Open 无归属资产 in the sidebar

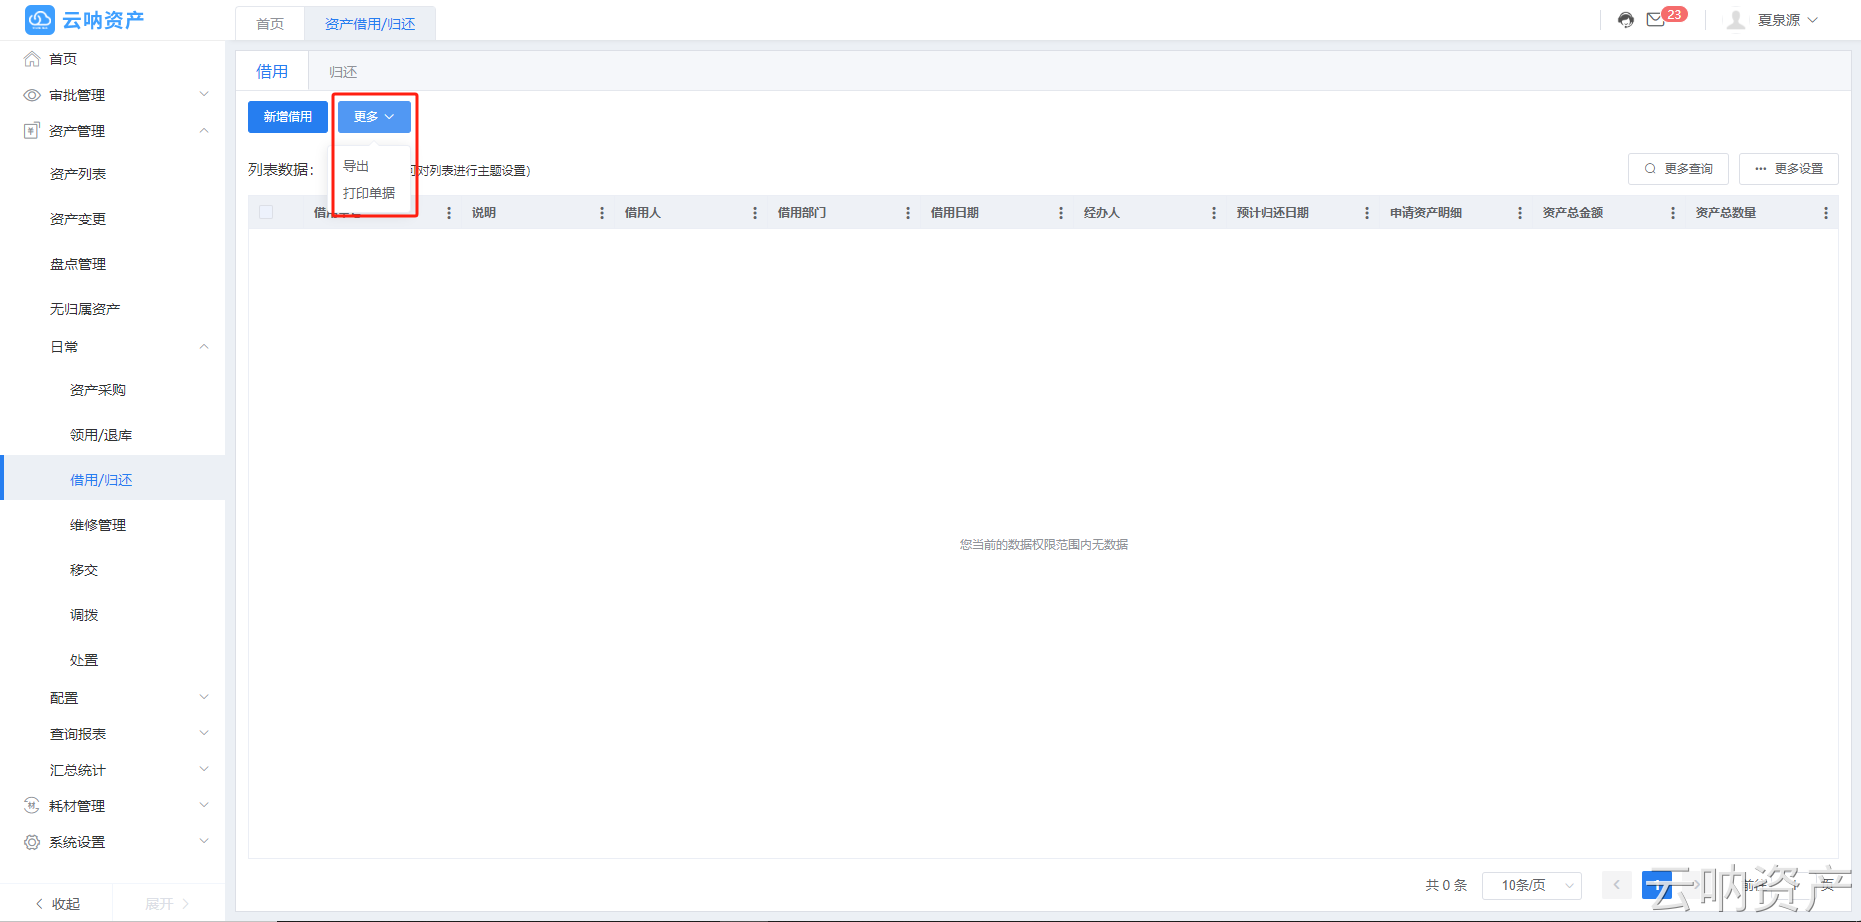85,309
